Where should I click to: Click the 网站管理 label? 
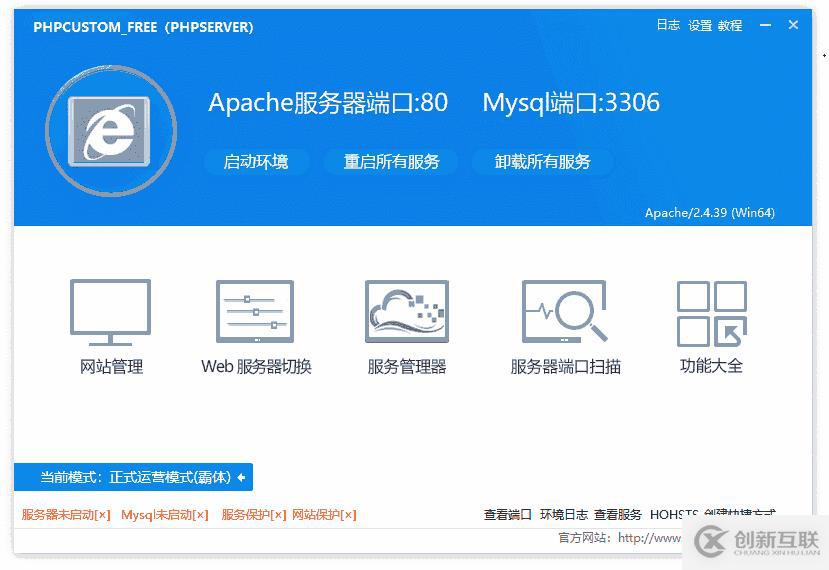coord(111,366)
